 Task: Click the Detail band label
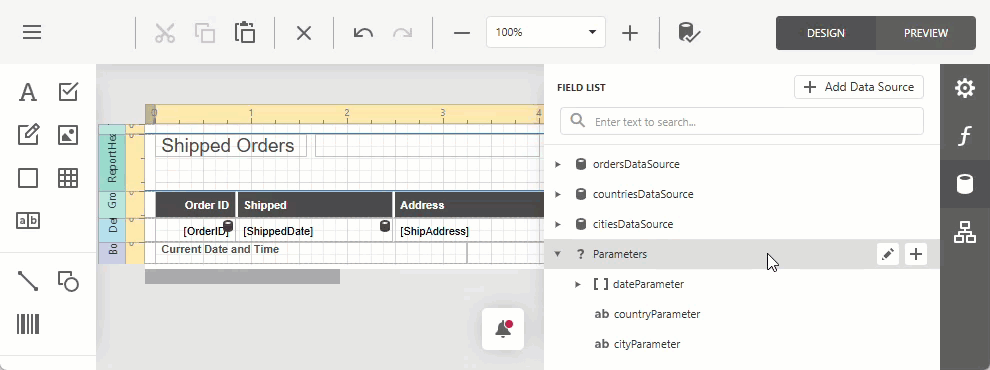(112, 230)
